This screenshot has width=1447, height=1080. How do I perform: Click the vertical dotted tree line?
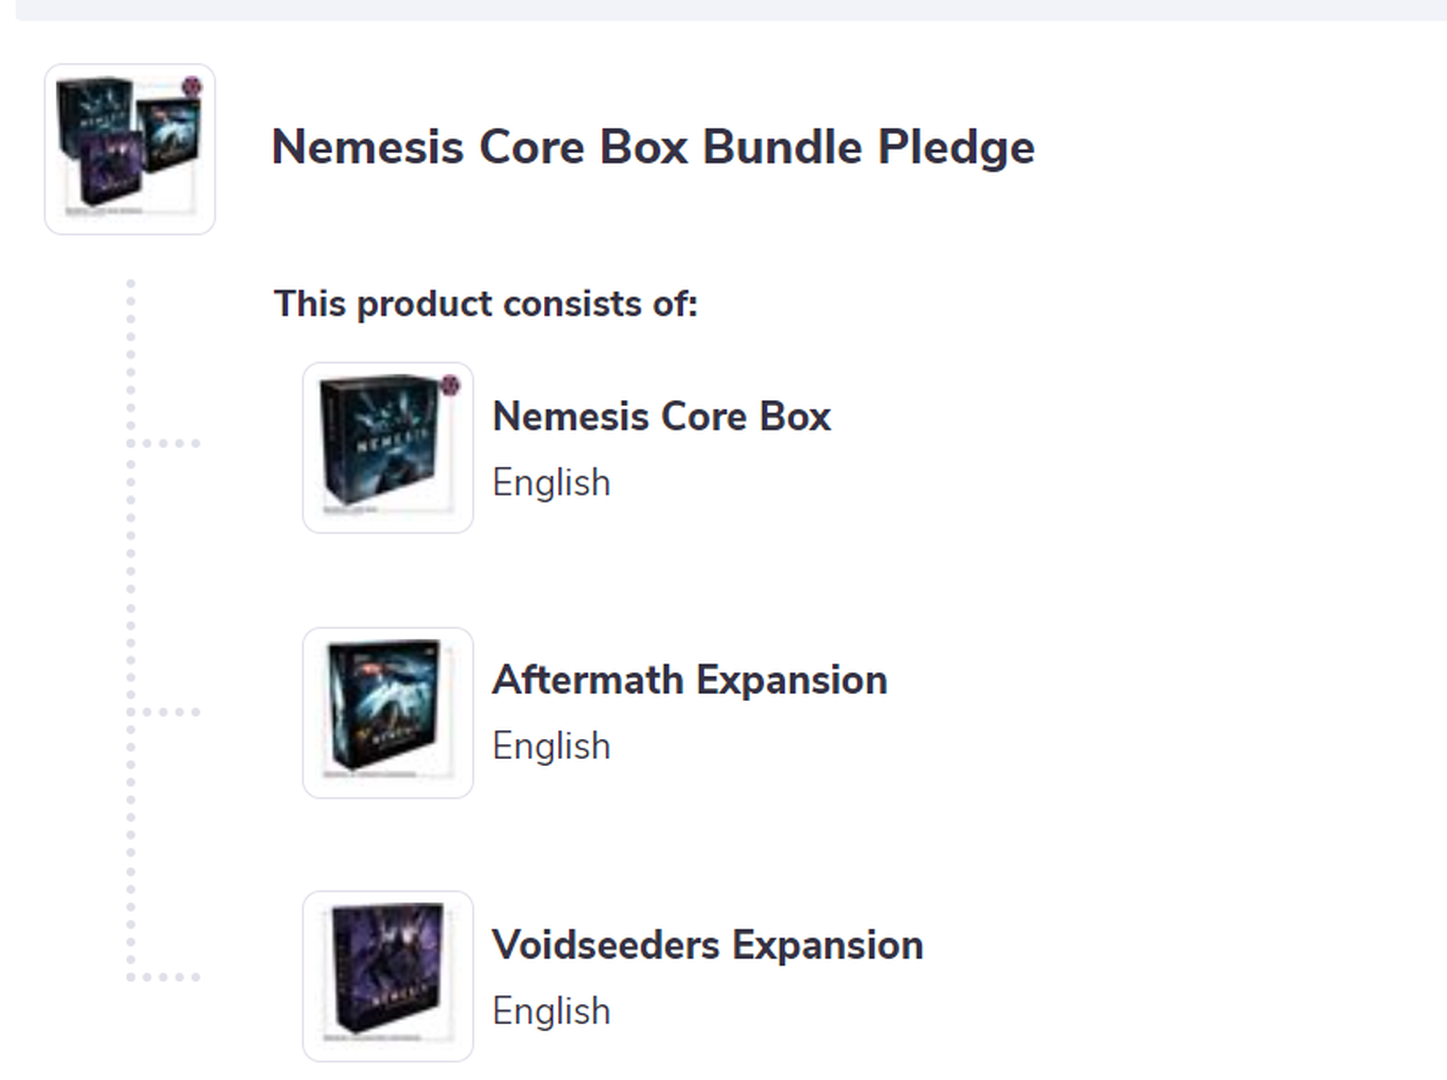(131, 630)
